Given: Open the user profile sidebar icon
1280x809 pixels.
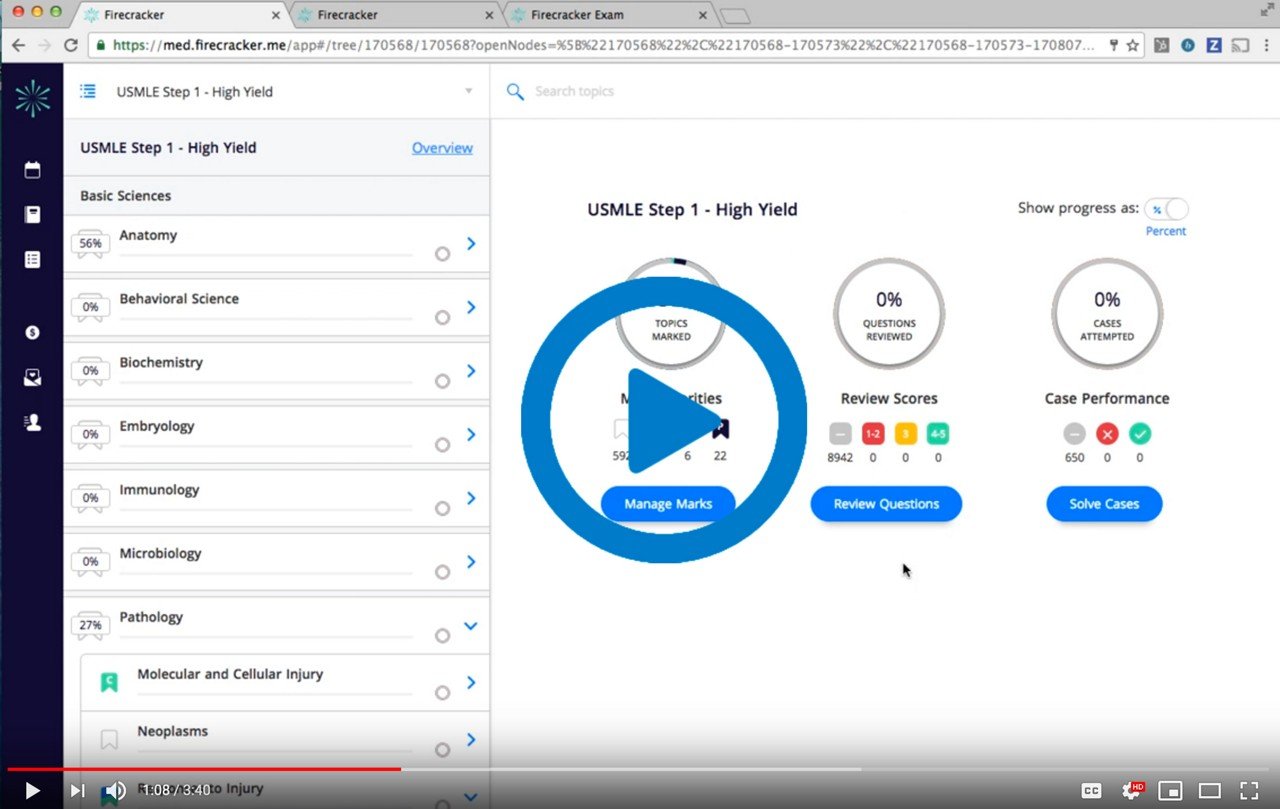Looking at the screenshot, I should (32, 422).
